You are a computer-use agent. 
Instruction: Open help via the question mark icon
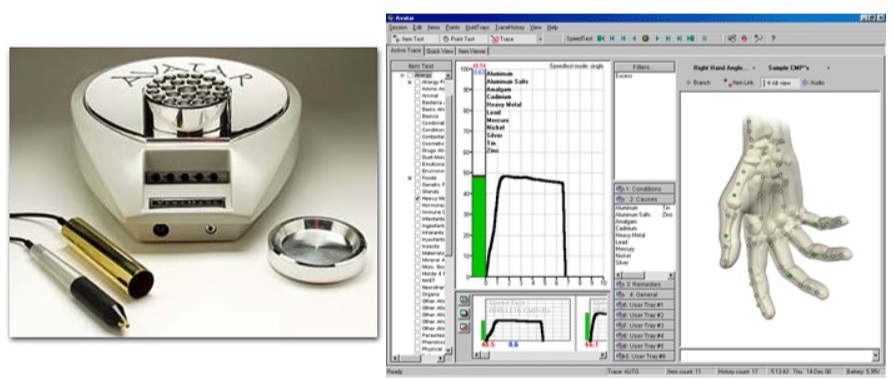click(x=773, y=39)
